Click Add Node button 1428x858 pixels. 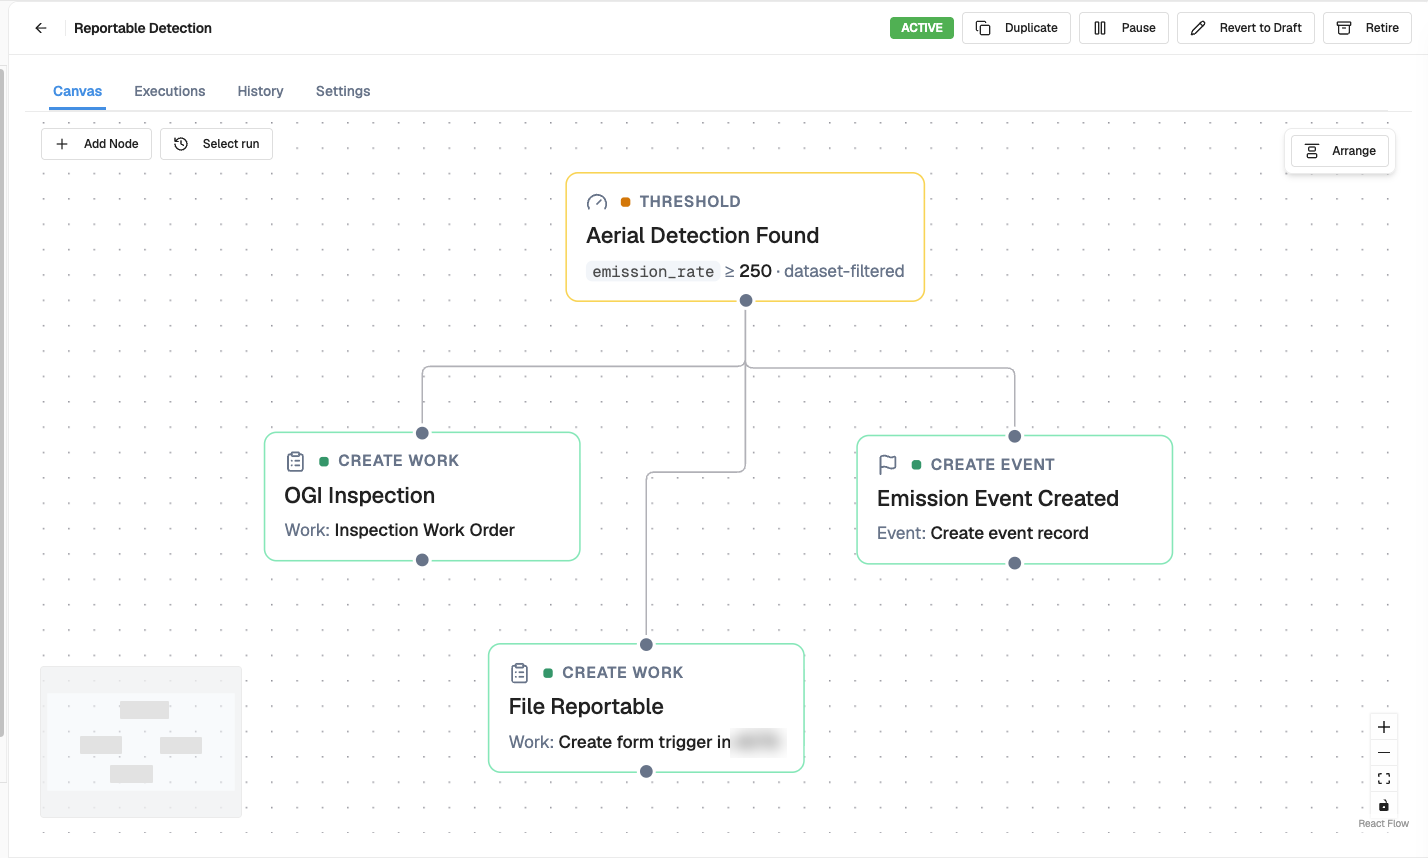[97, 144]
